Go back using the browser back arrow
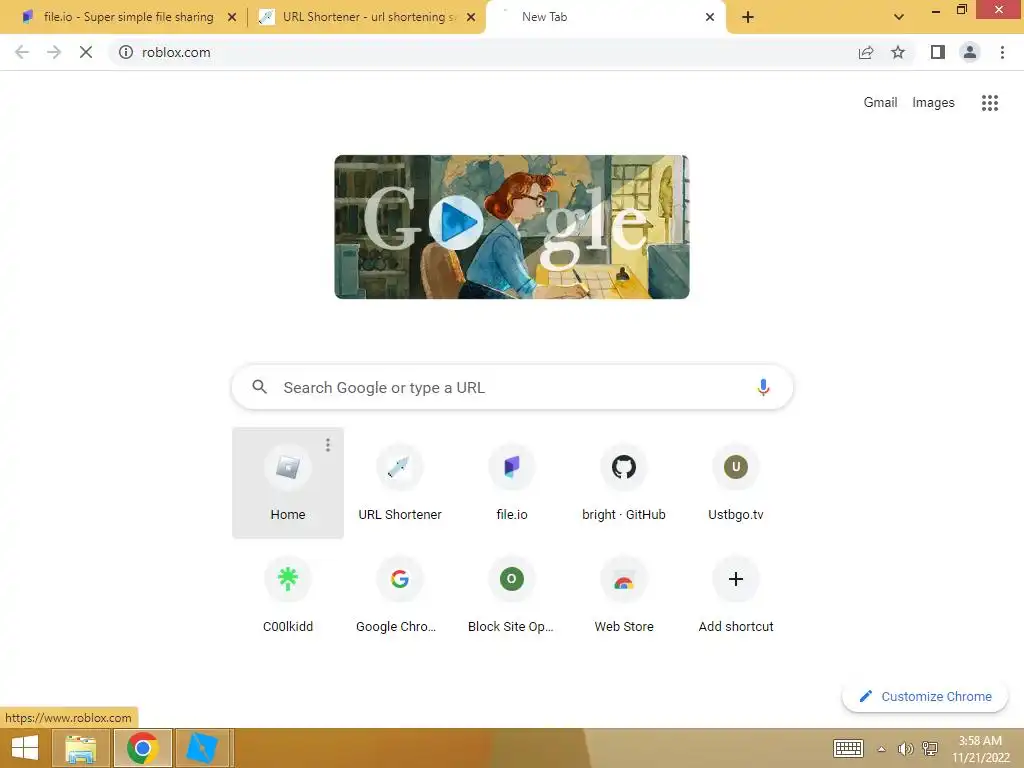This screenshot has width=1024, height=768. [x=22, y=52]
